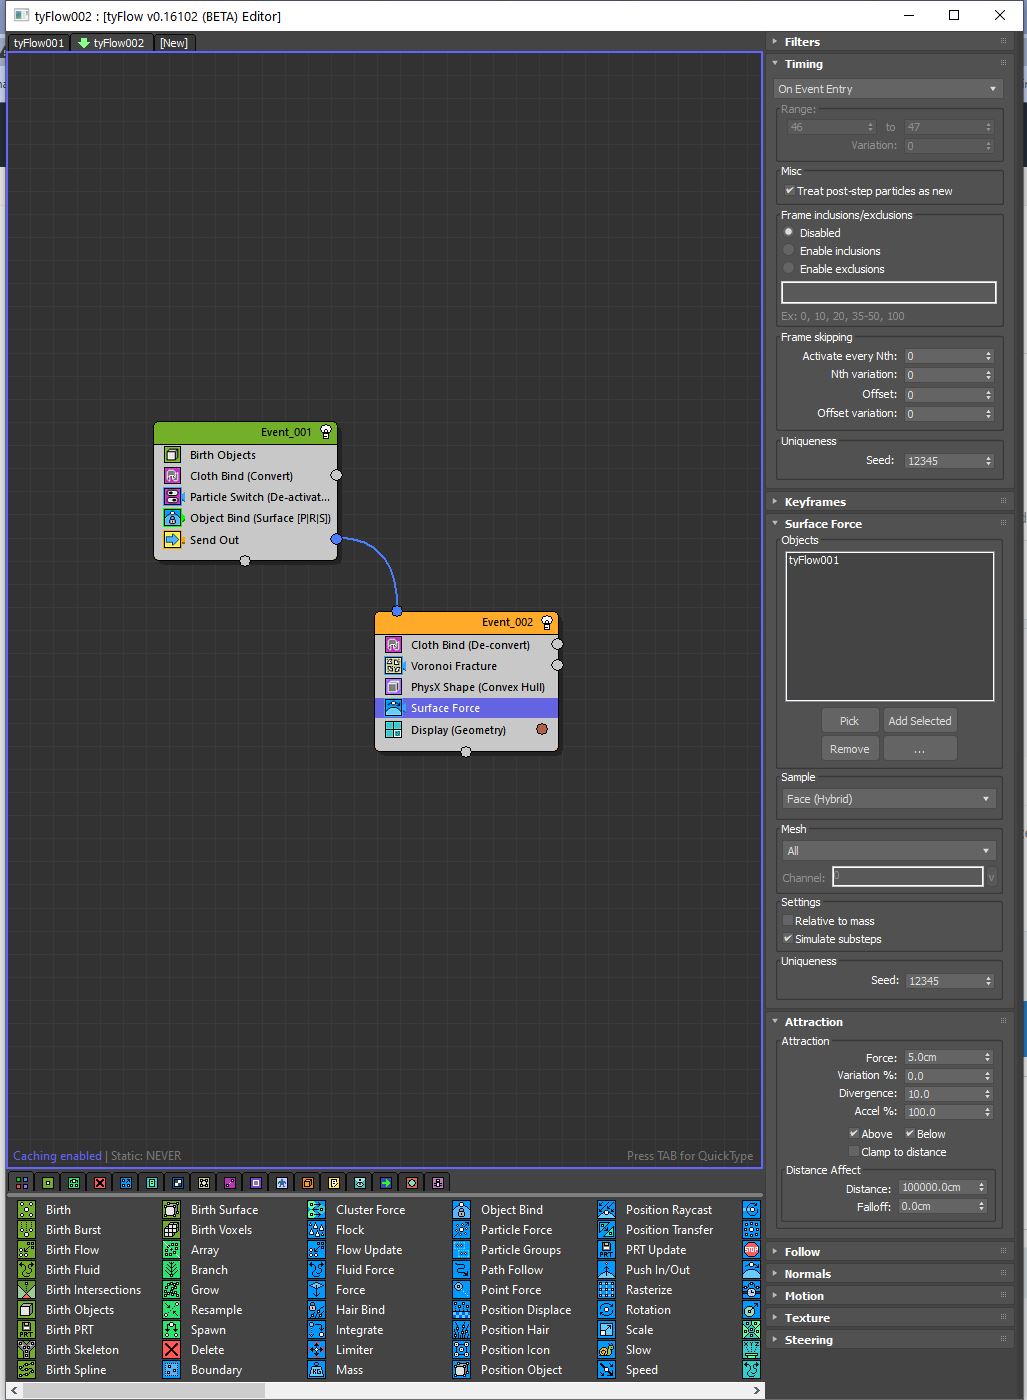
Task: Click the Birth Objects operator icon in Event_001
Action: 172,455
